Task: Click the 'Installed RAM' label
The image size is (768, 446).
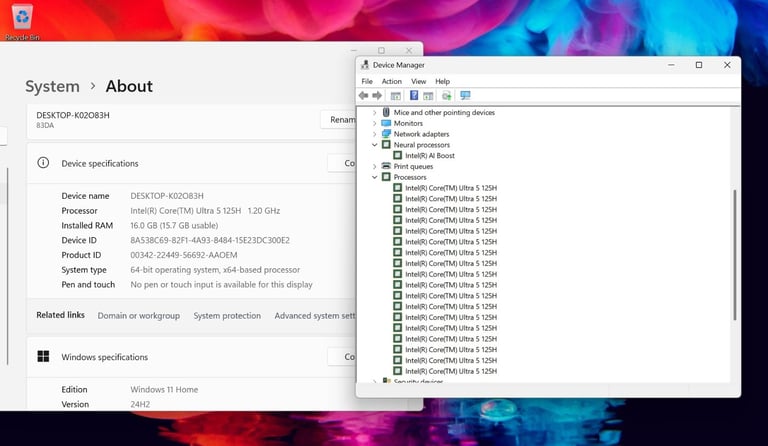Action: click(x=87, y=225)
